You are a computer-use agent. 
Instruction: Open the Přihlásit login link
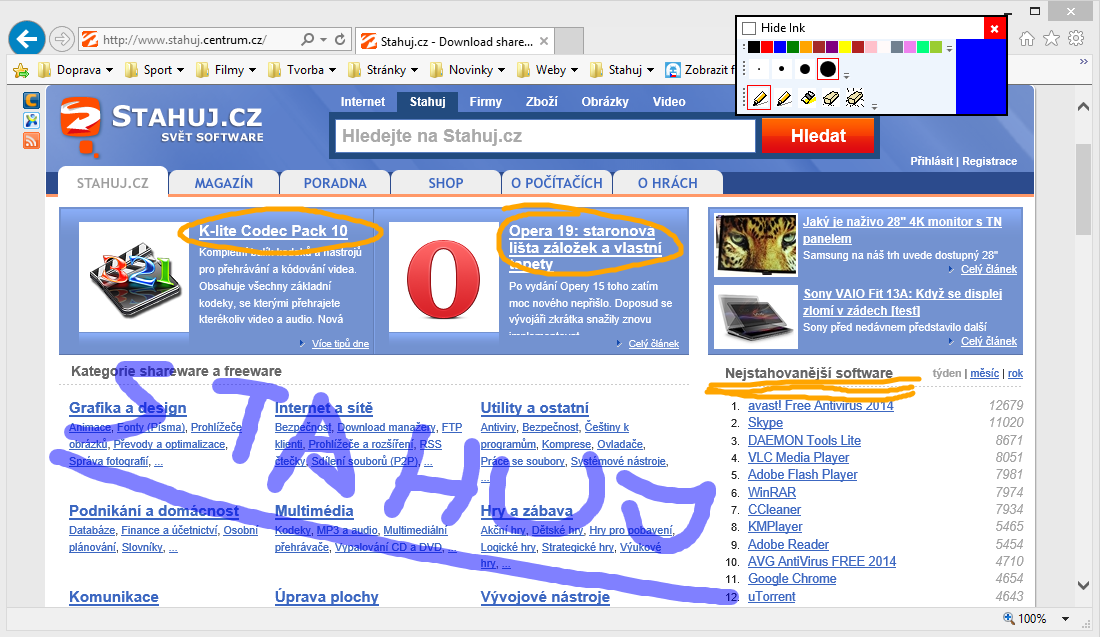tap(932, 161)
